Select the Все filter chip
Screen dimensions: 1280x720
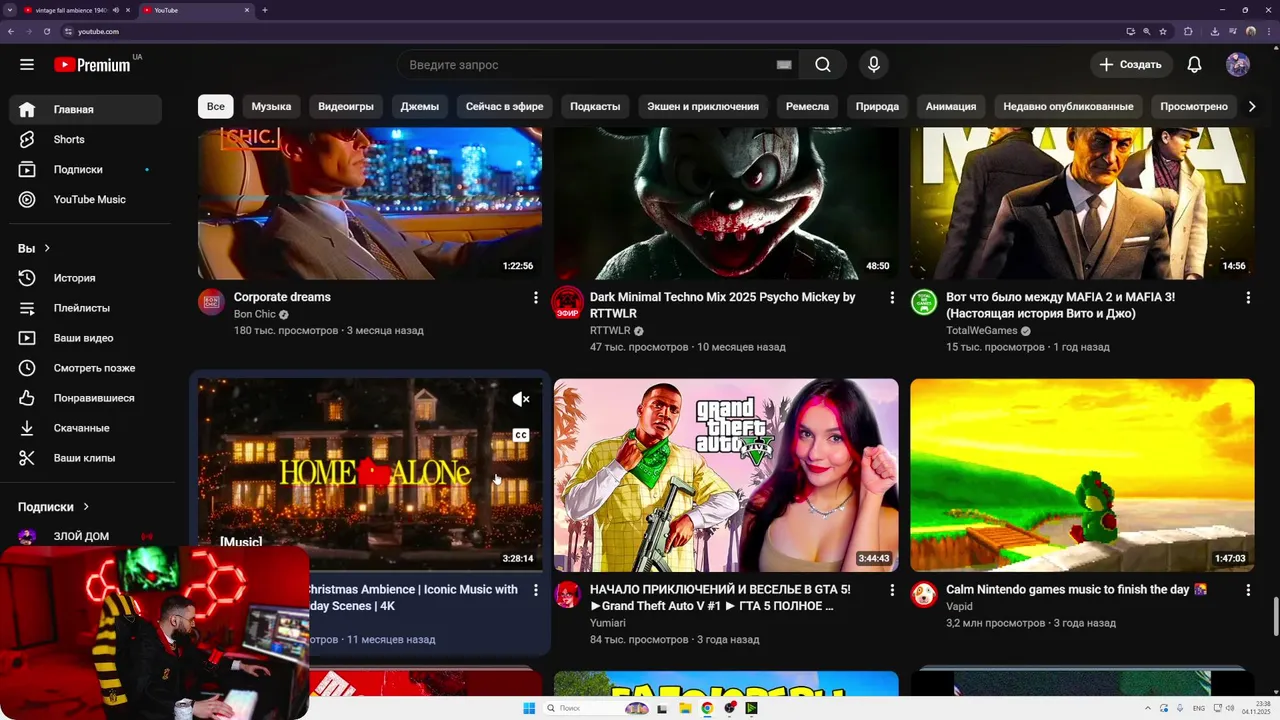pyautogui.click(x=216, y=106)
